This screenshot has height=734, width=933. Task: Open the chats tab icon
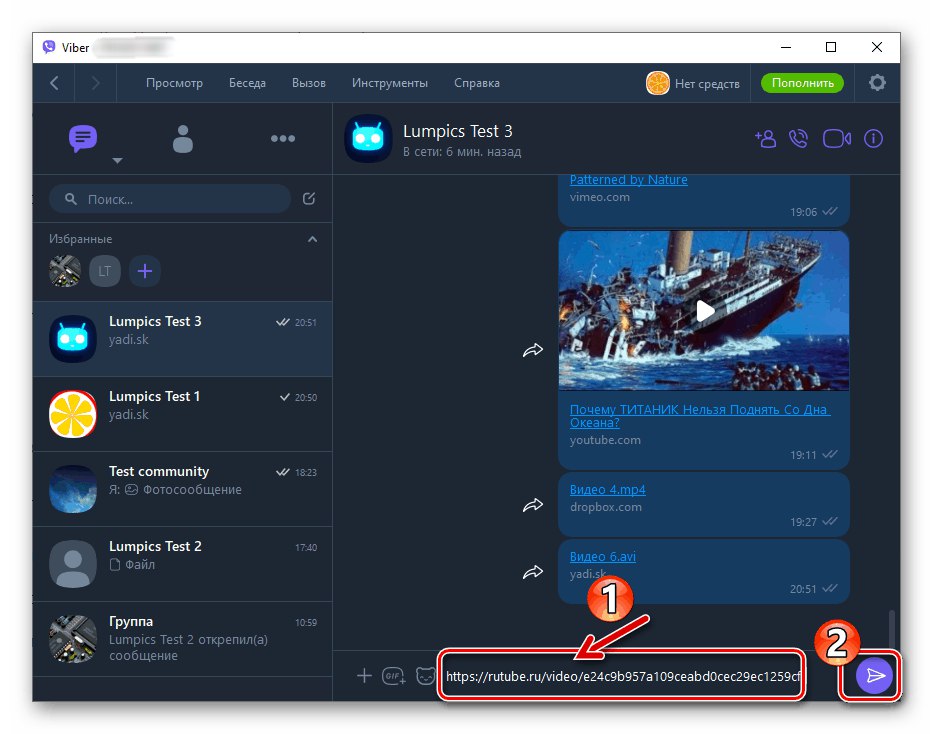83,139
